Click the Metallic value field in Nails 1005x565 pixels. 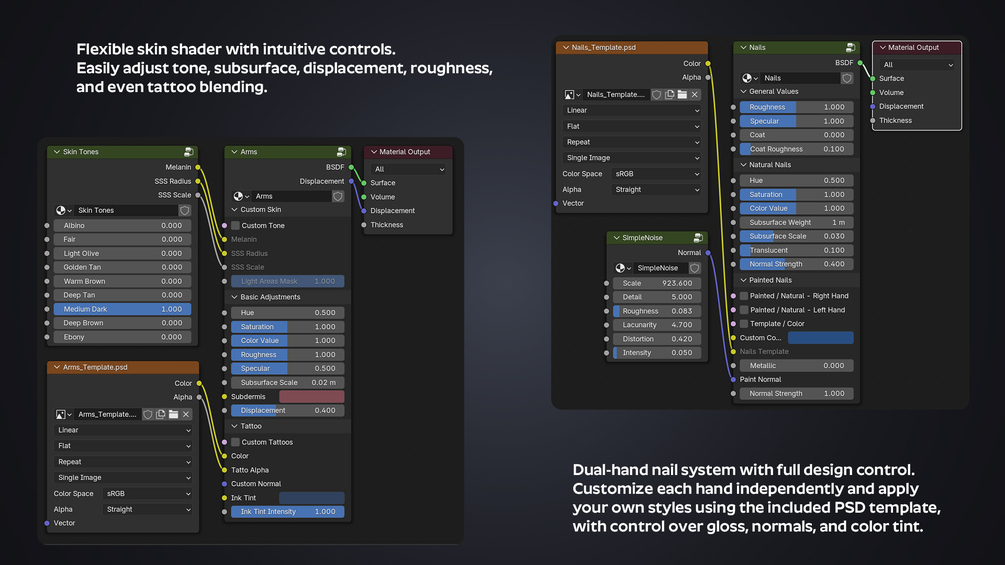(797, 366)
